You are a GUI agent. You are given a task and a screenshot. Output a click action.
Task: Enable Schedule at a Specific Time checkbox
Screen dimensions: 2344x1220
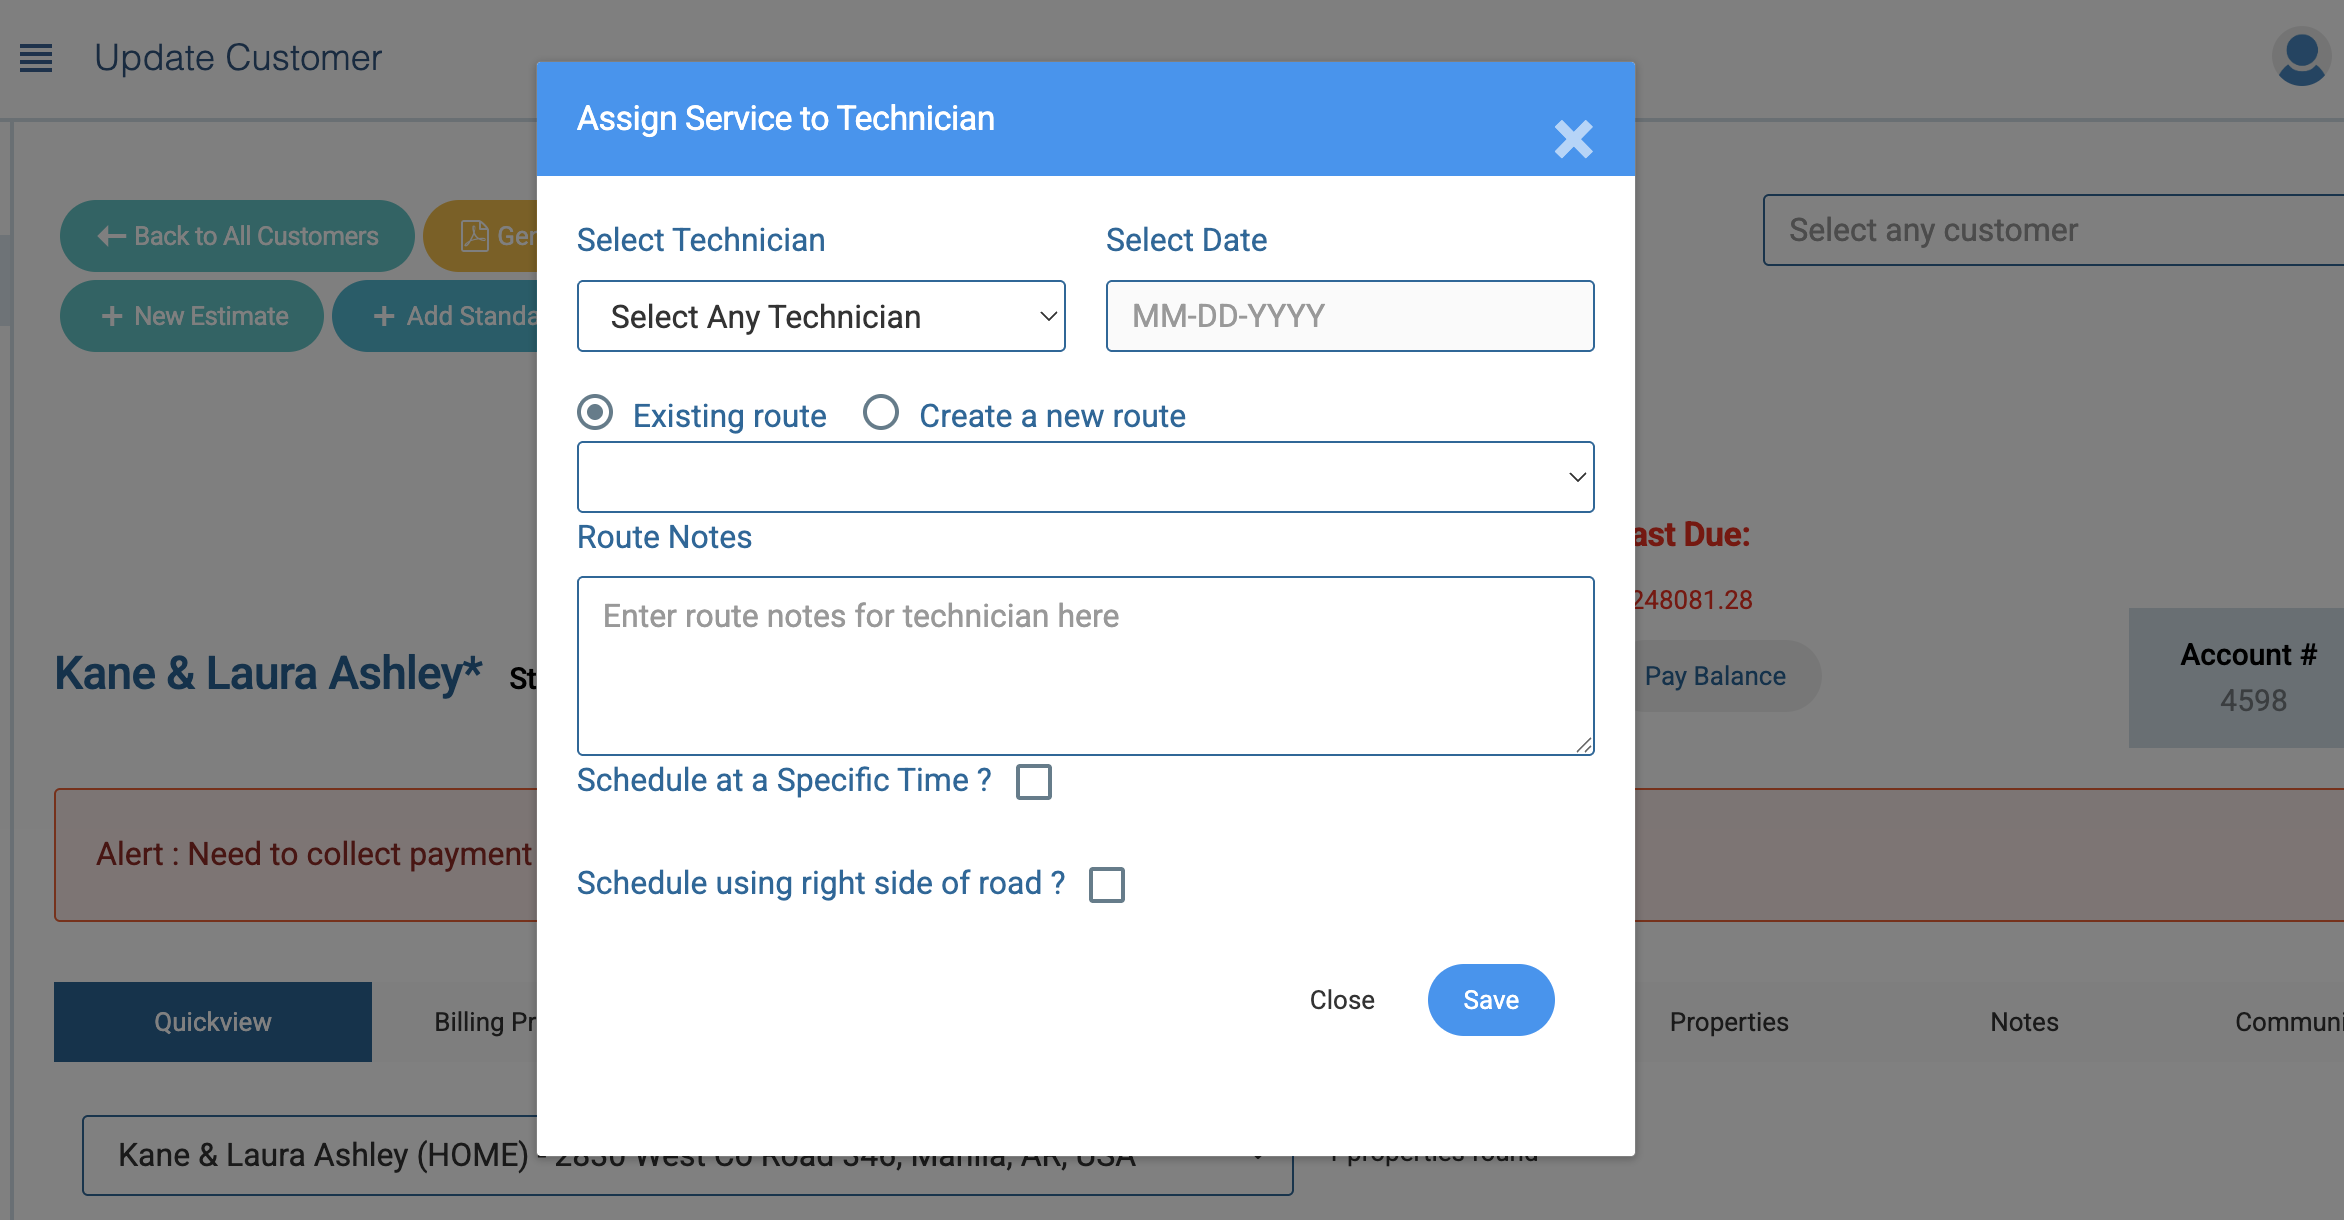pyautogui.click(x=1033, y=782)
